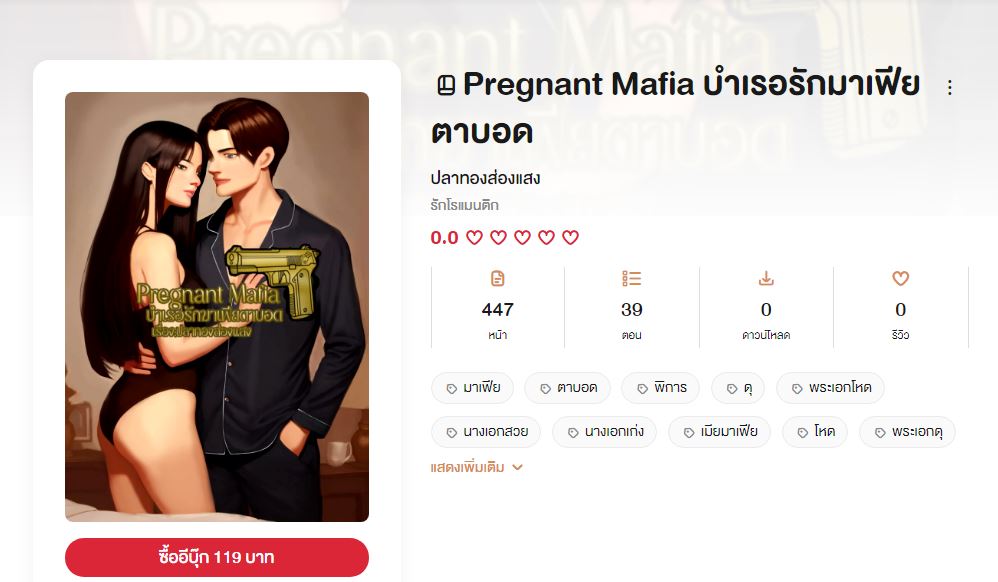Buy the ebook for 119 บาท
Viewport: 998px width, 582px height.
tap(217, 557)
